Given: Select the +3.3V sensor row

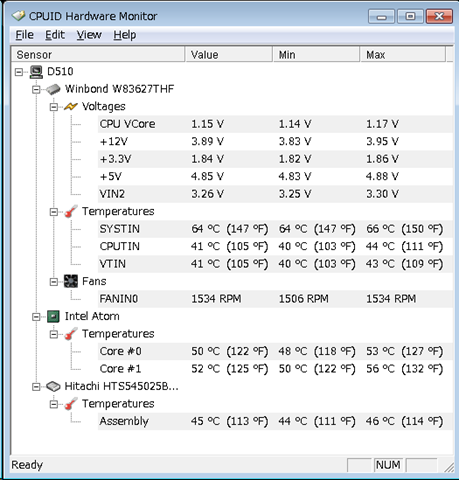Looking at the screenshot, I should 275,159.
